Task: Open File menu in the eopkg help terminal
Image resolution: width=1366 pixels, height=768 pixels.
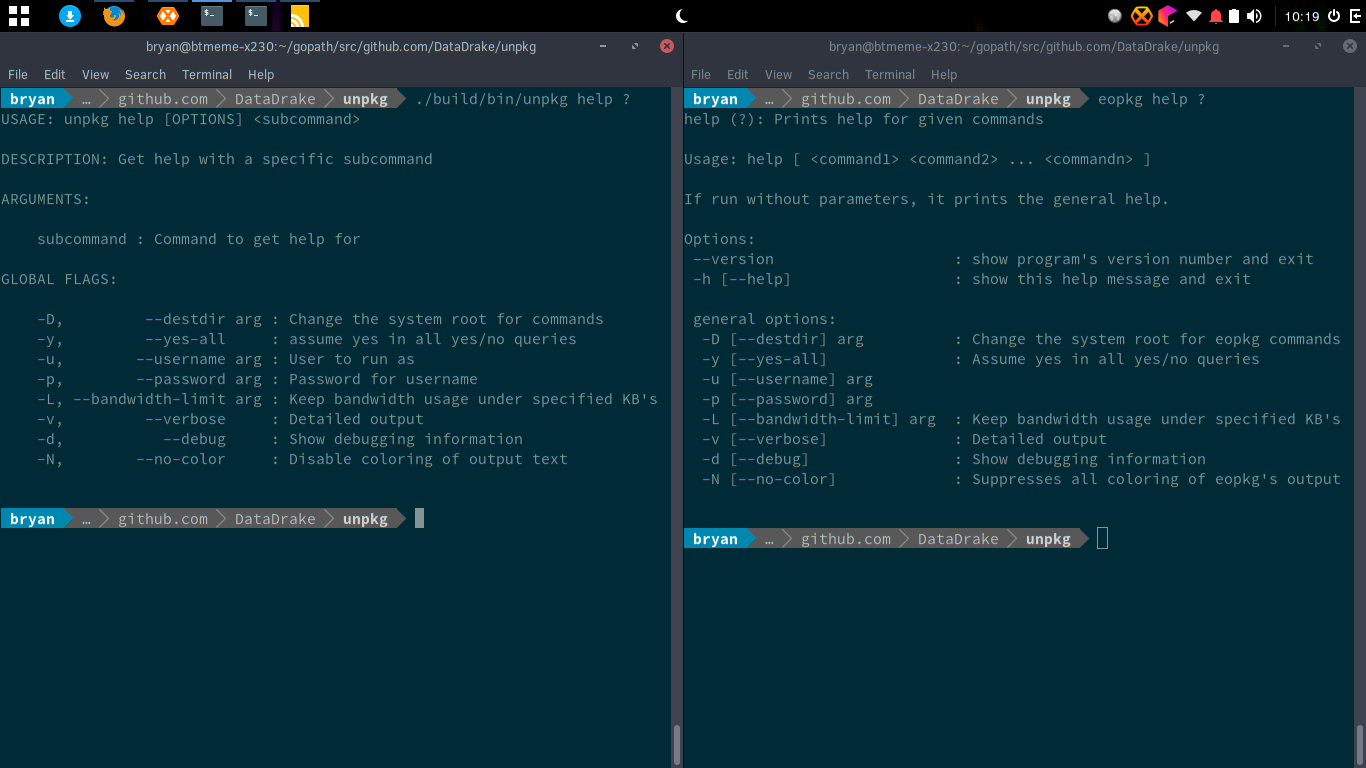Action: pos(701,75)
